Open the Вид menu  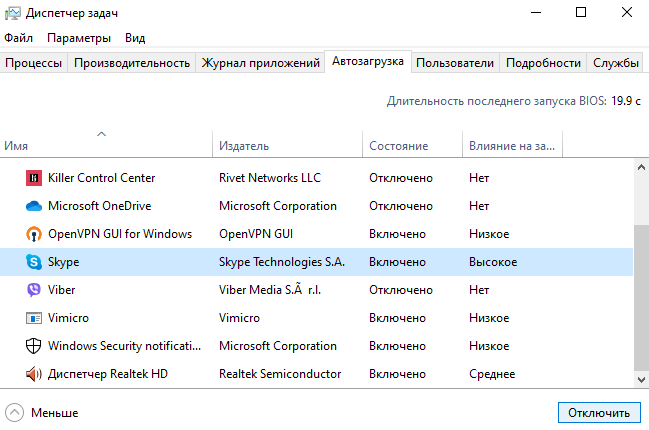(x=135, y=38)
